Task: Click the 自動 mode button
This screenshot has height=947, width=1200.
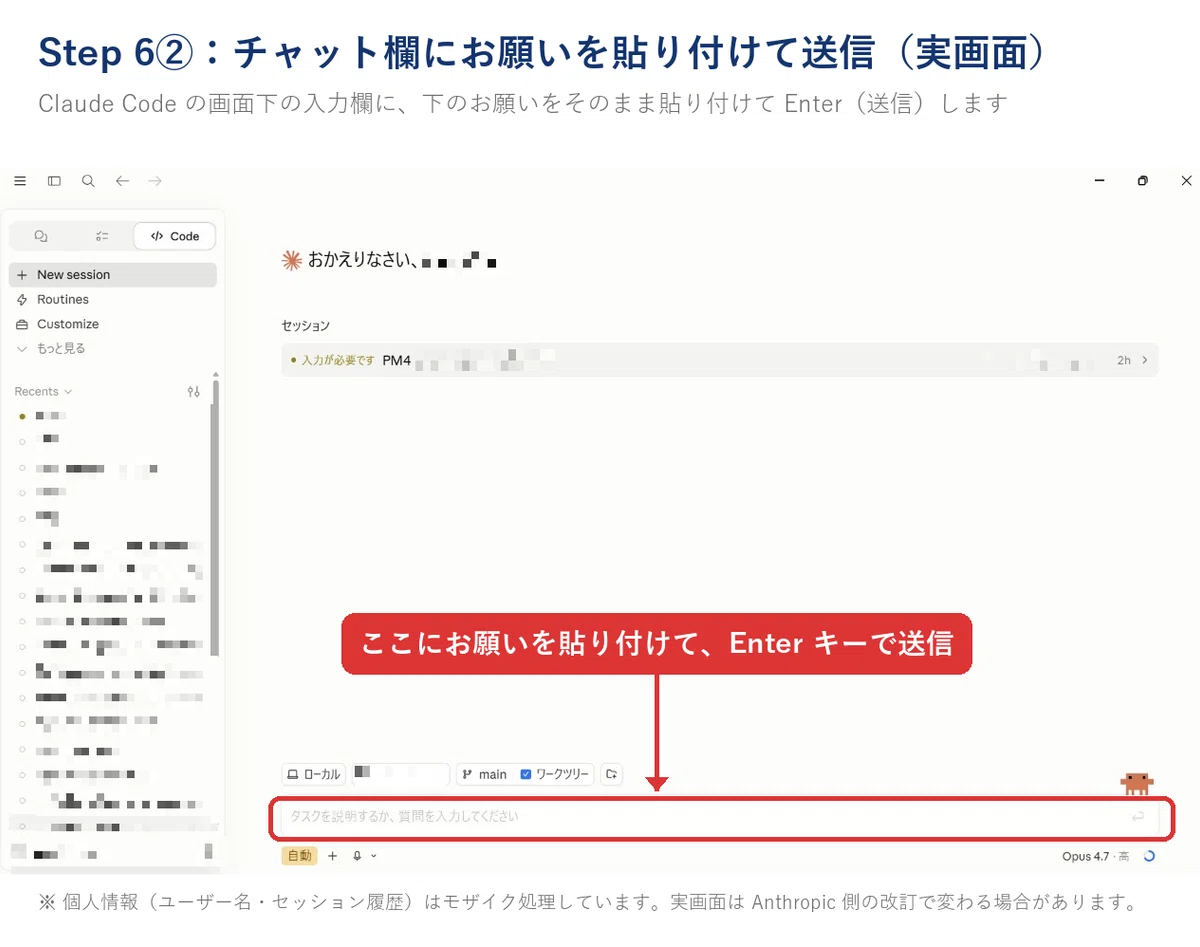Action: pyautogui.click(x=299, y=856)
